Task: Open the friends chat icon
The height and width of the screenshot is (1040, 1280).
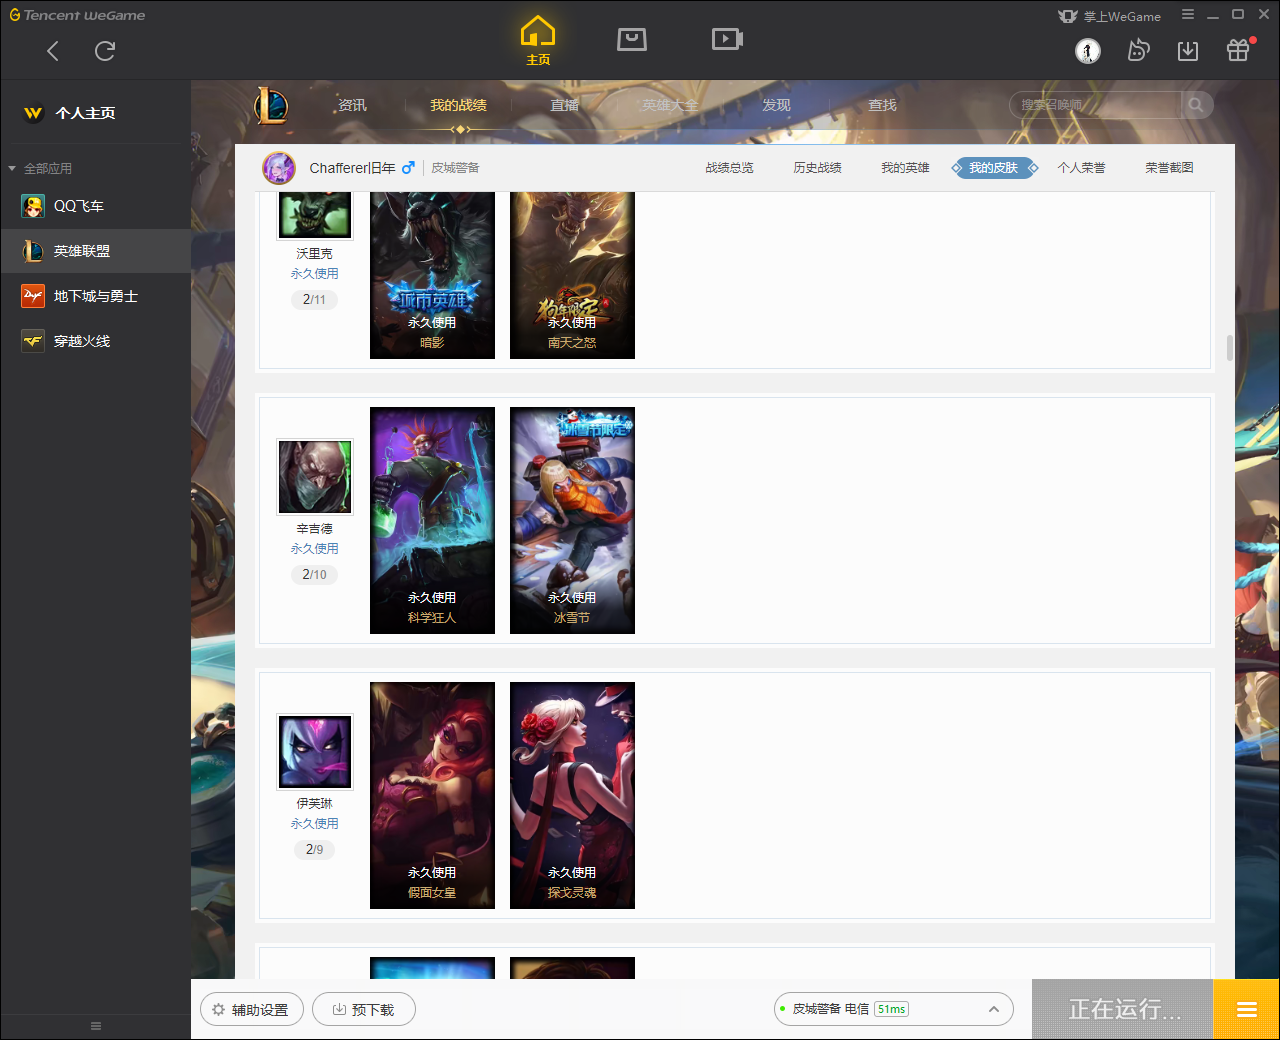Action: tap(1138, 50)
